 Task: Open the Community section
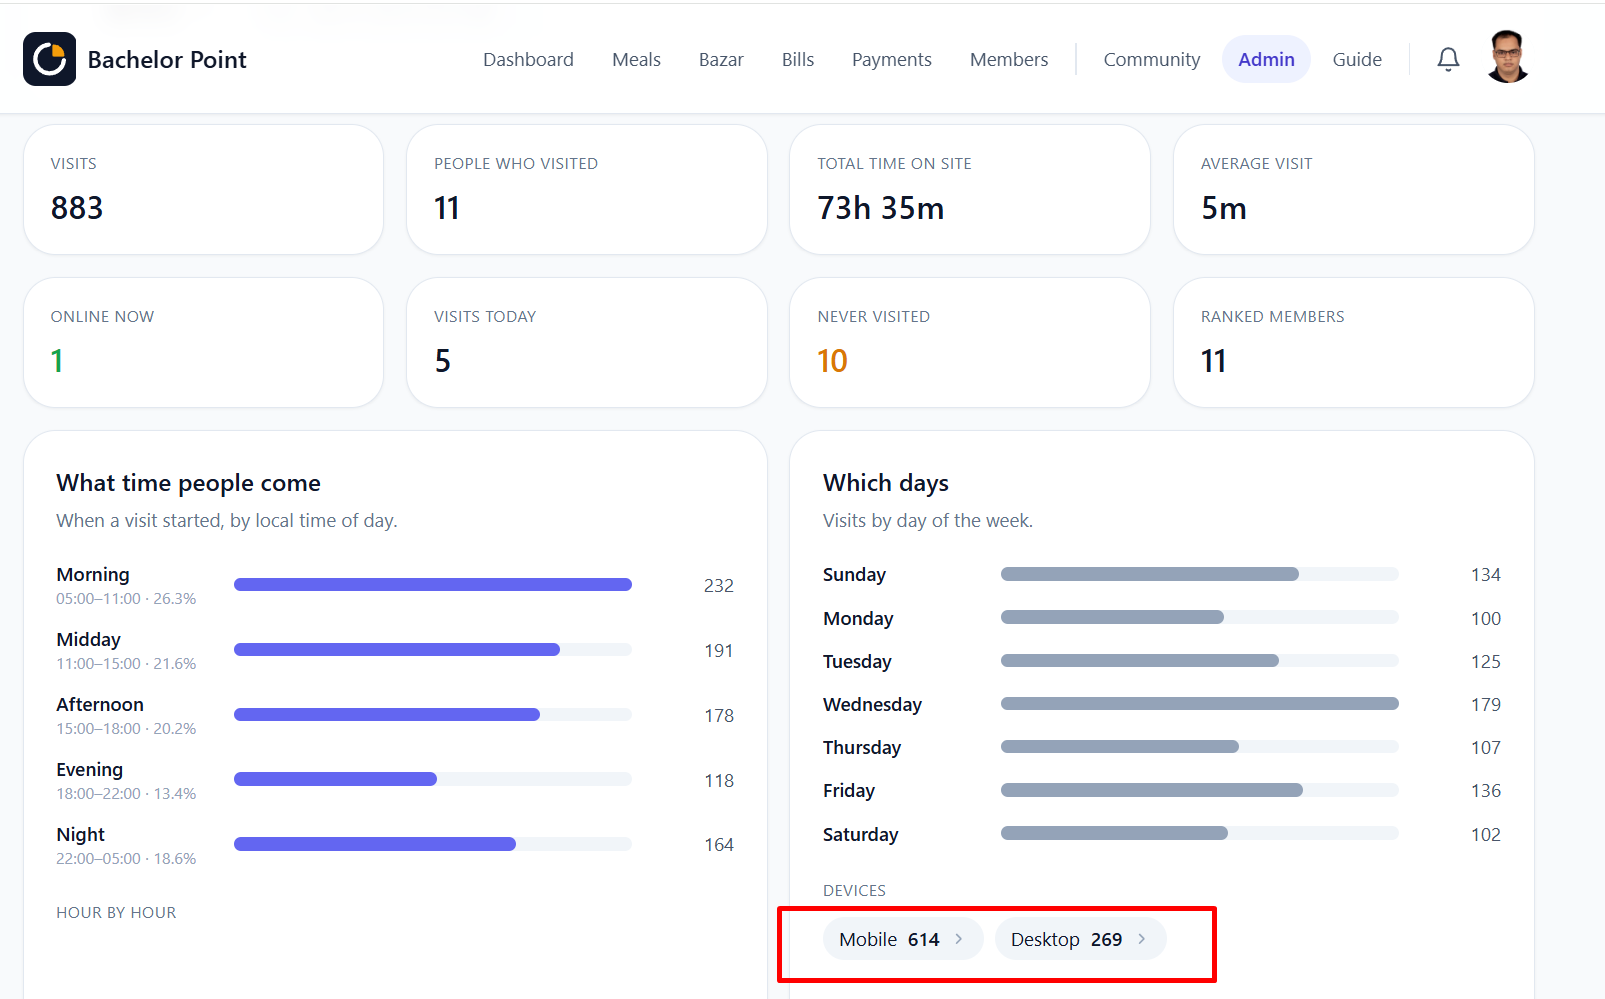tap(1152, 59)
